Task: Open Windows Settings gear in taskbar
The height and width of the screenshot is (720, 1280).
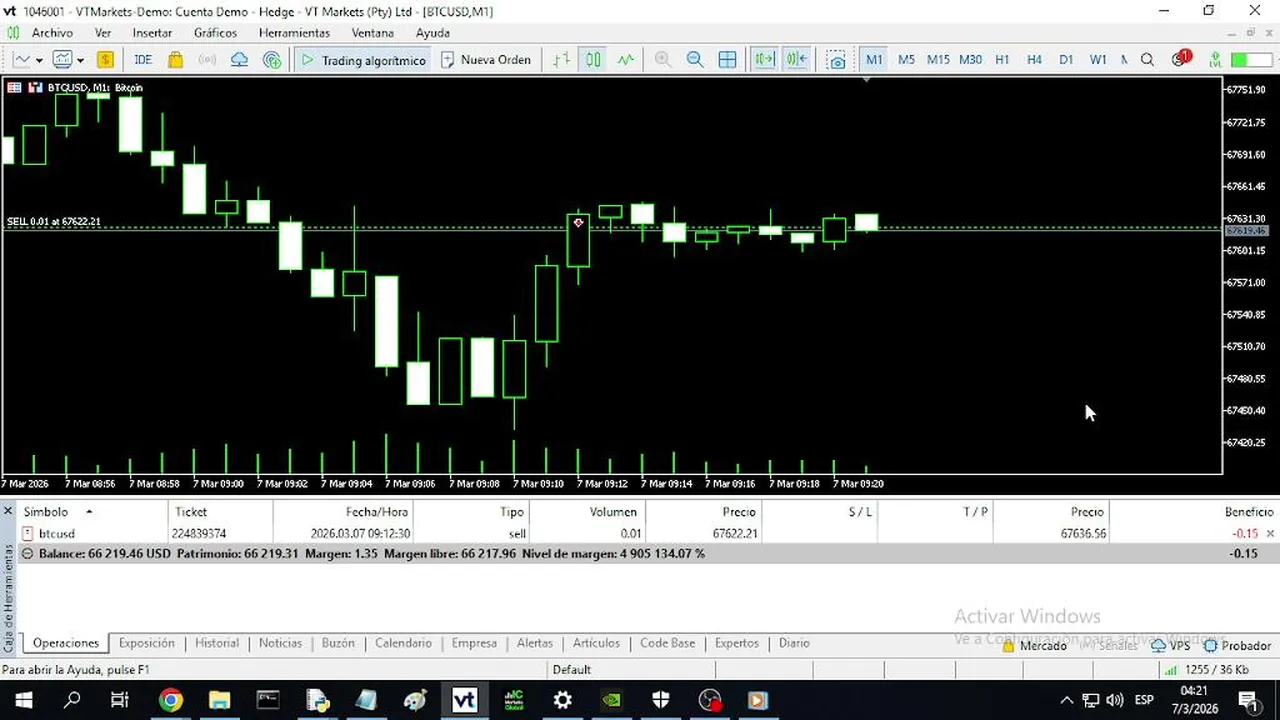Action: [x=563, y=700]
